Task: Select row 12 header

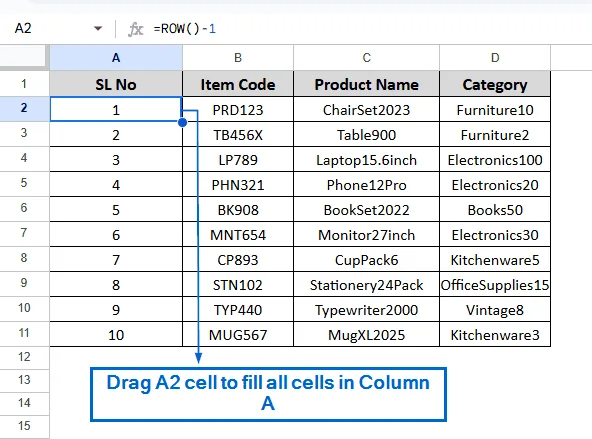Action: (24, 357)
